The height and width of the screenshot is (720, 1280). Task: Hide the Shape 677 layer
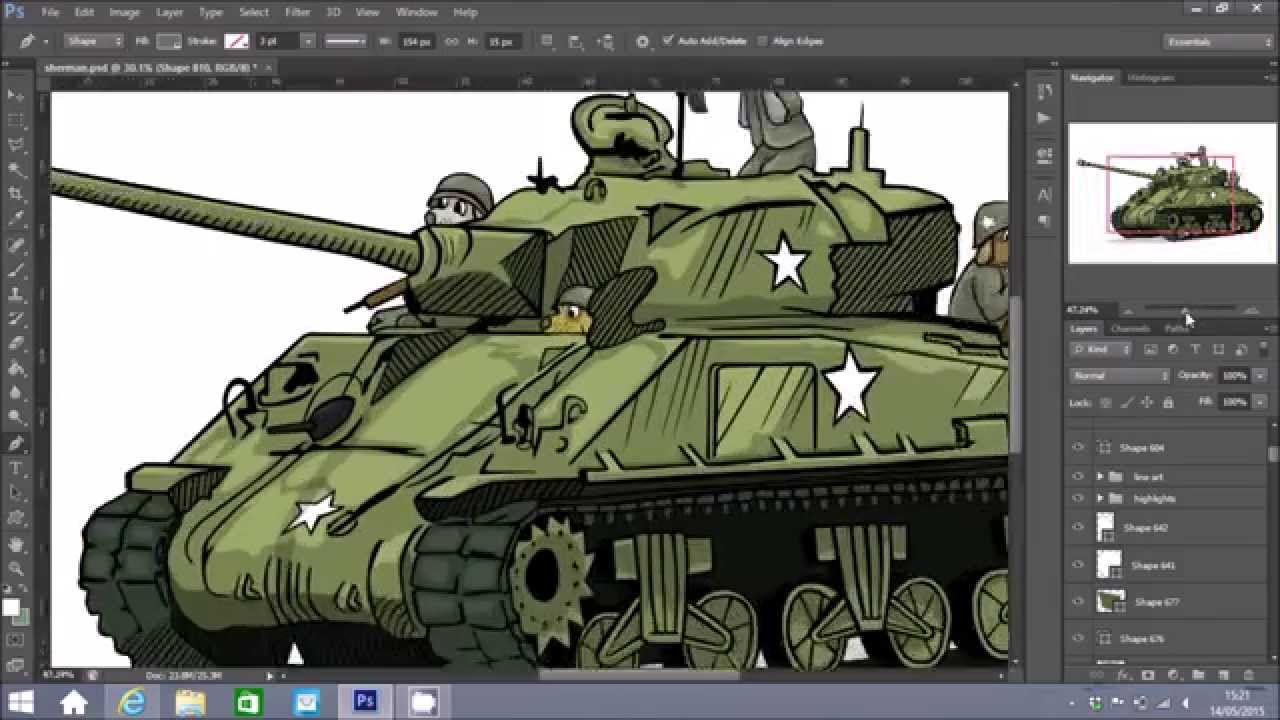(1078, 601)
